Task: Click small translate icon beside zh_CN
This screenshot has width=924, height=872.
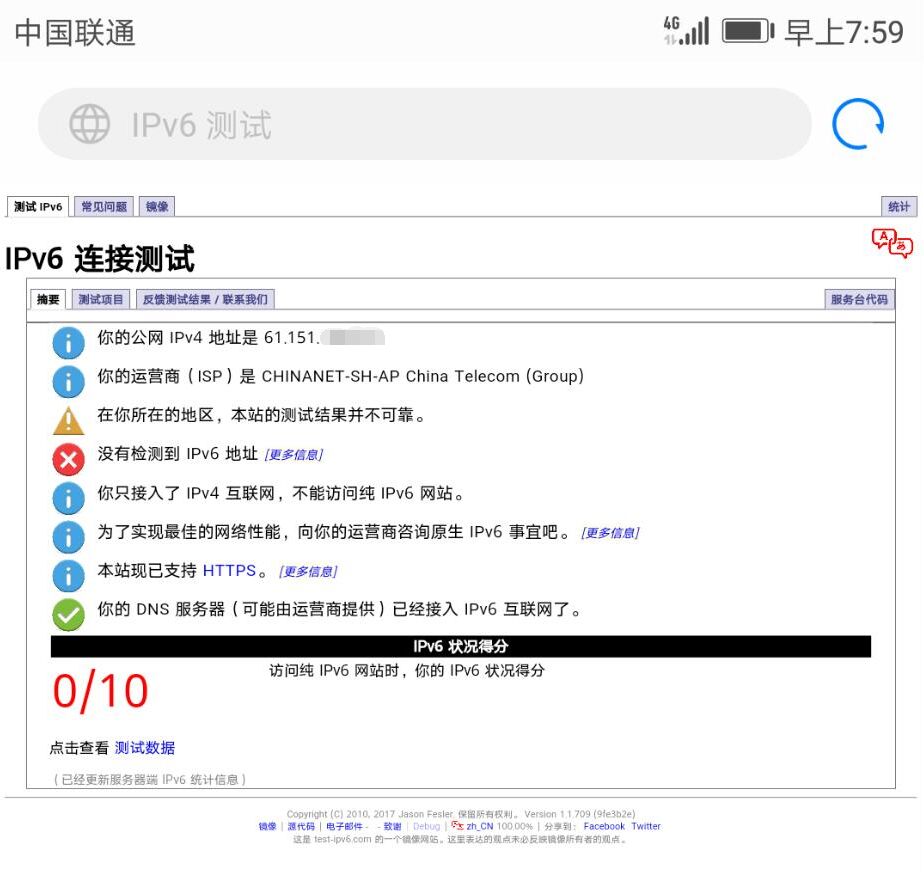Action: pyautogui.click(x=457, y=826)
